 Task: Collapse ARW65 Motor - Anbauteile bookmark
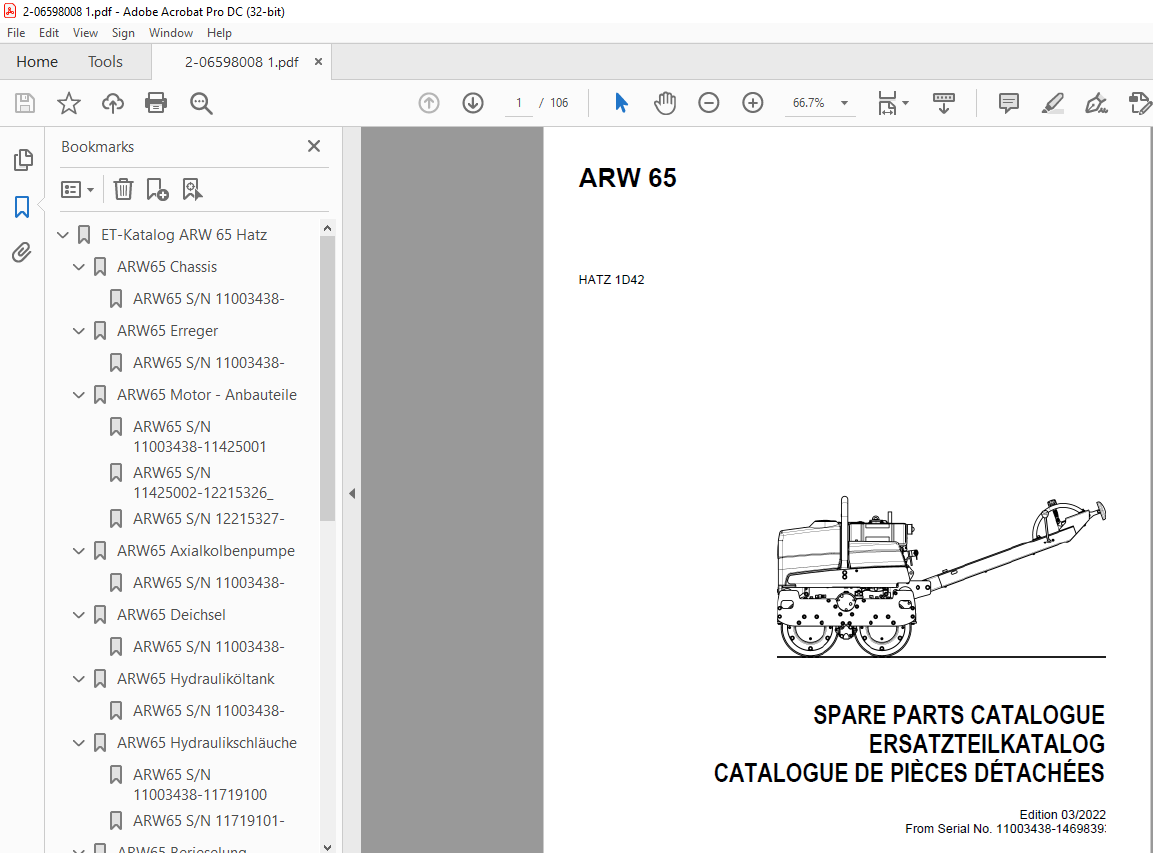point(79,395)
